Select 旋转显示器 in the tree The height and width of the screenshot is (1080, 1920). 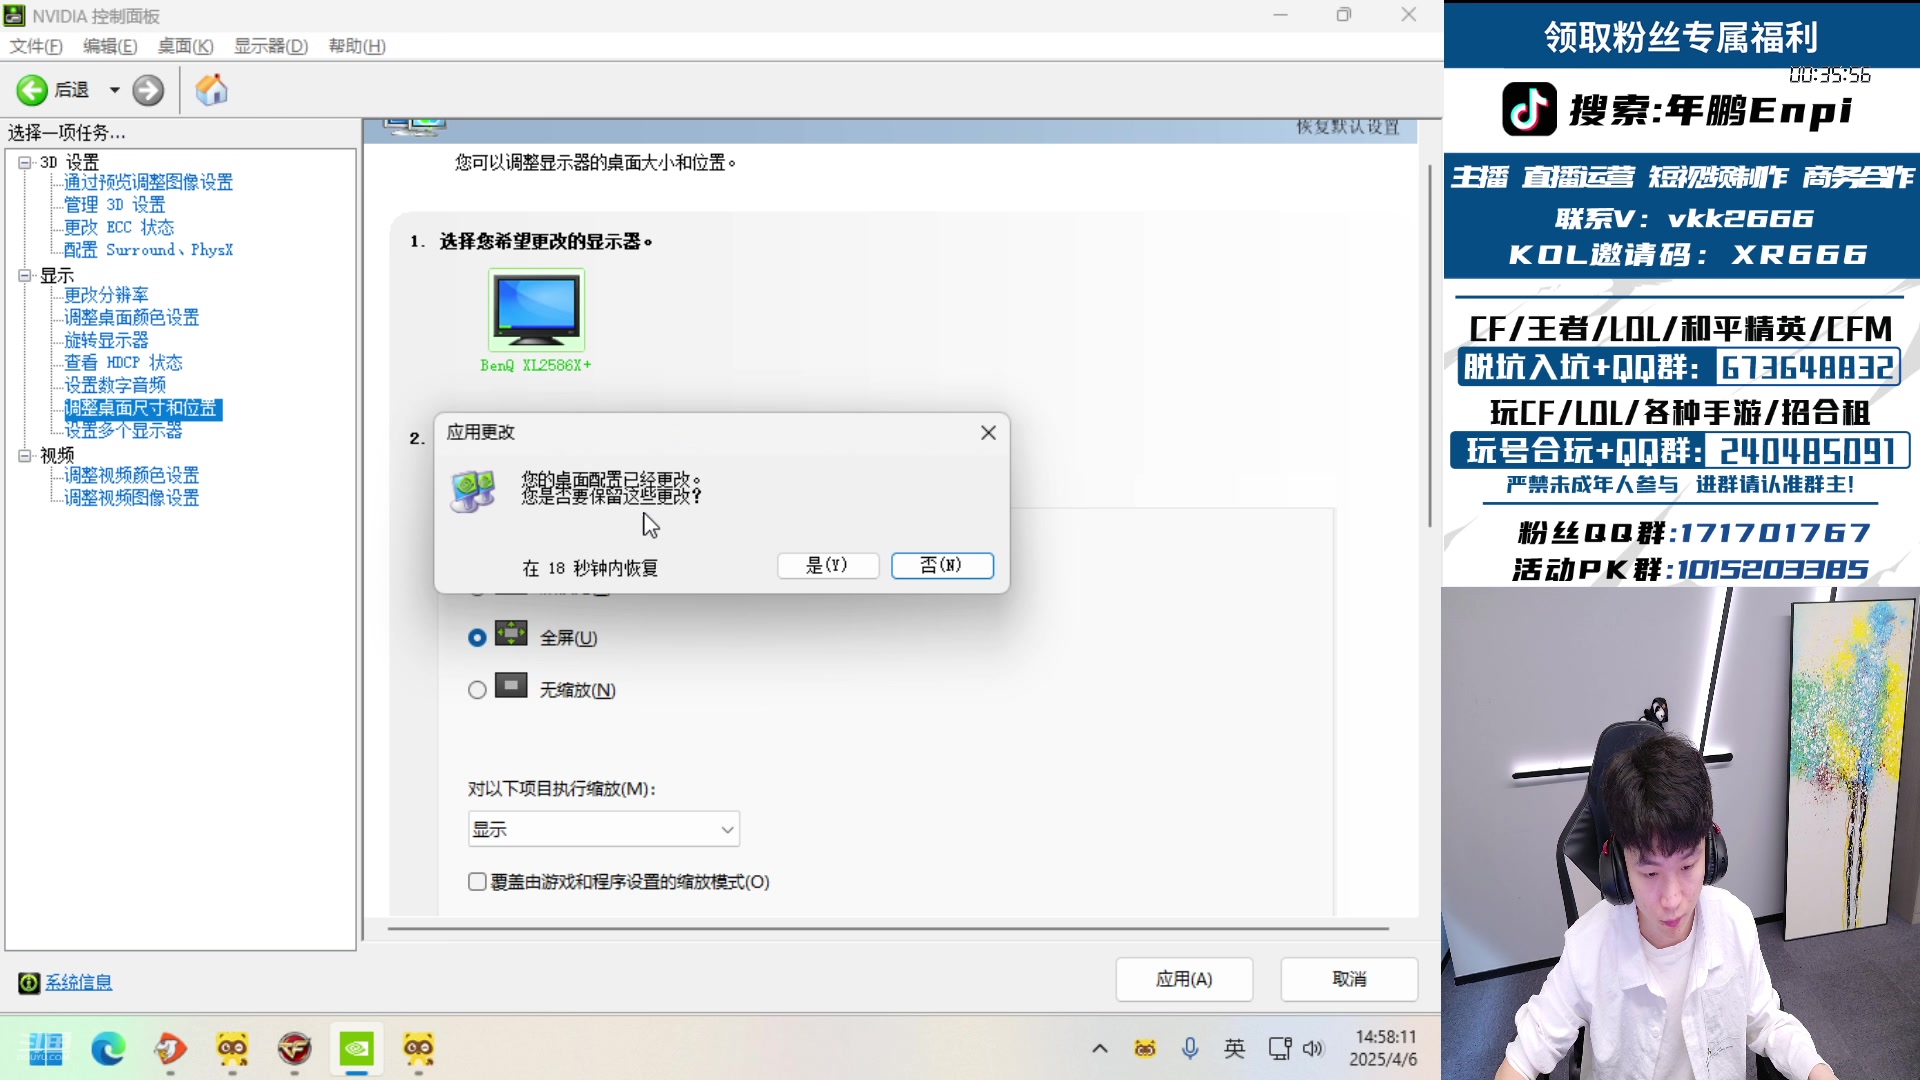click(106, 341)
